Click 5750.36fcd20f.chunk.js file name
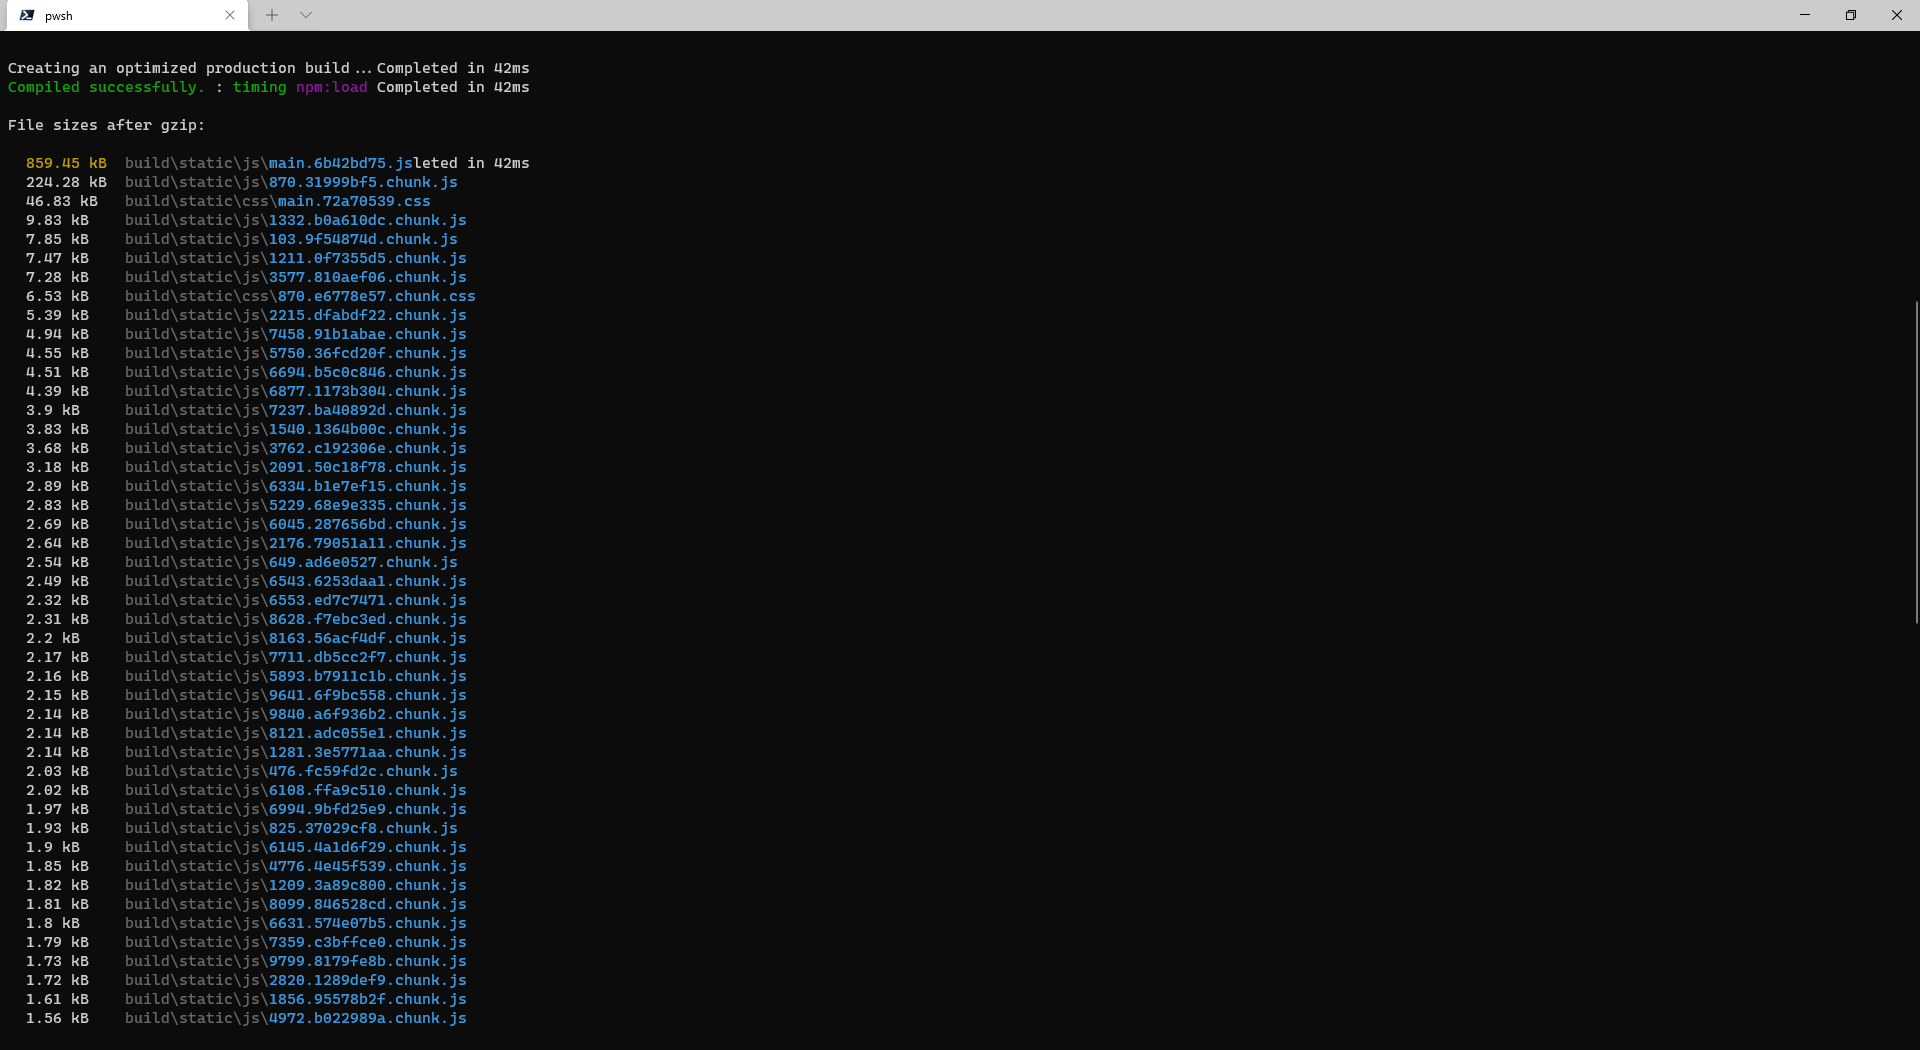 point(368,353)
